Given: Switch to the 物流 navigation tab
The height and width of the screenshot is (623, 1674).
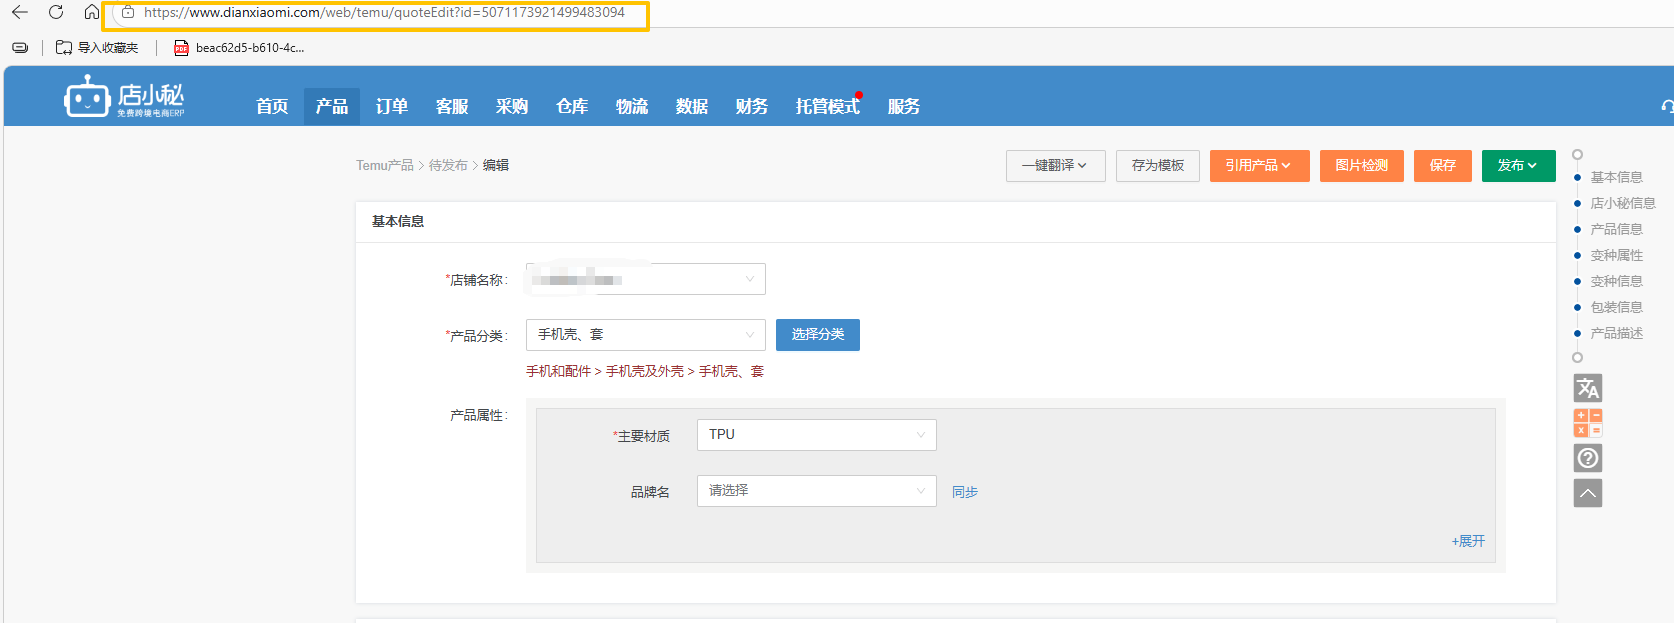Looking at the screenshot, I should pyautogui.click(x=631, y=106).
